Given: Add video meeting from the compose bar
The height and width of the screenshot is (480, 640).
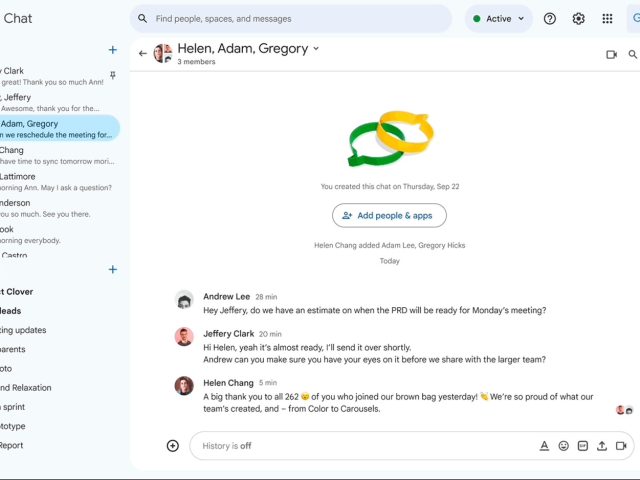Looking at the screenshot, I should tap(621, 446).
